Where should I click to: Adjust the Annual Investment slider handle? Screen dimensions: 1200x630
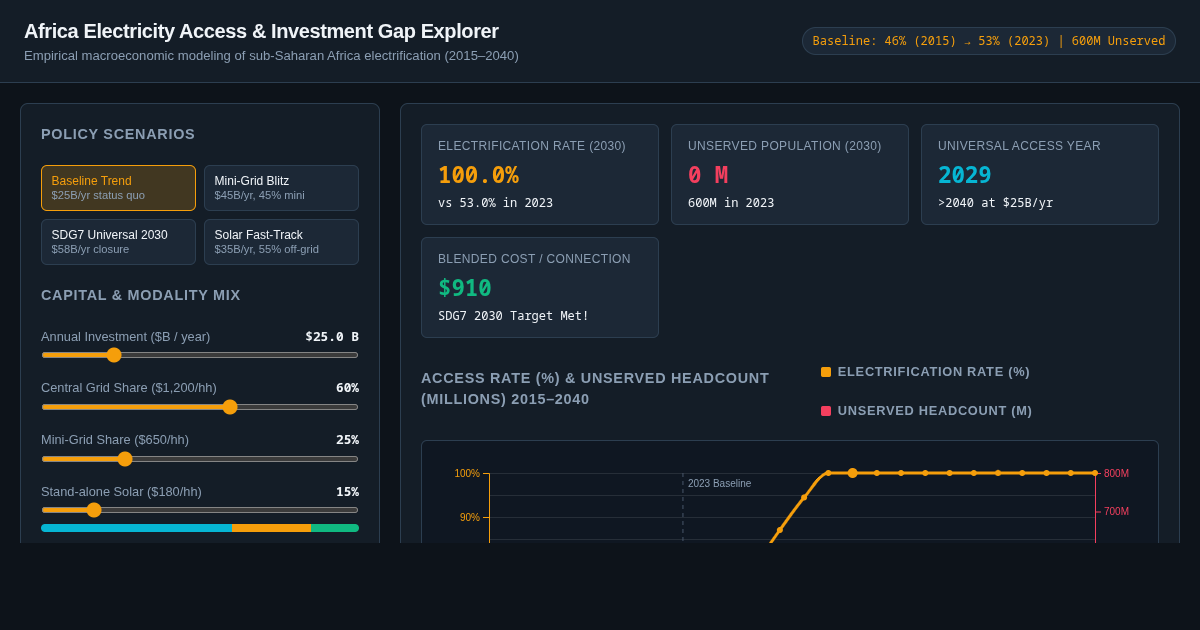coord(114,355)
